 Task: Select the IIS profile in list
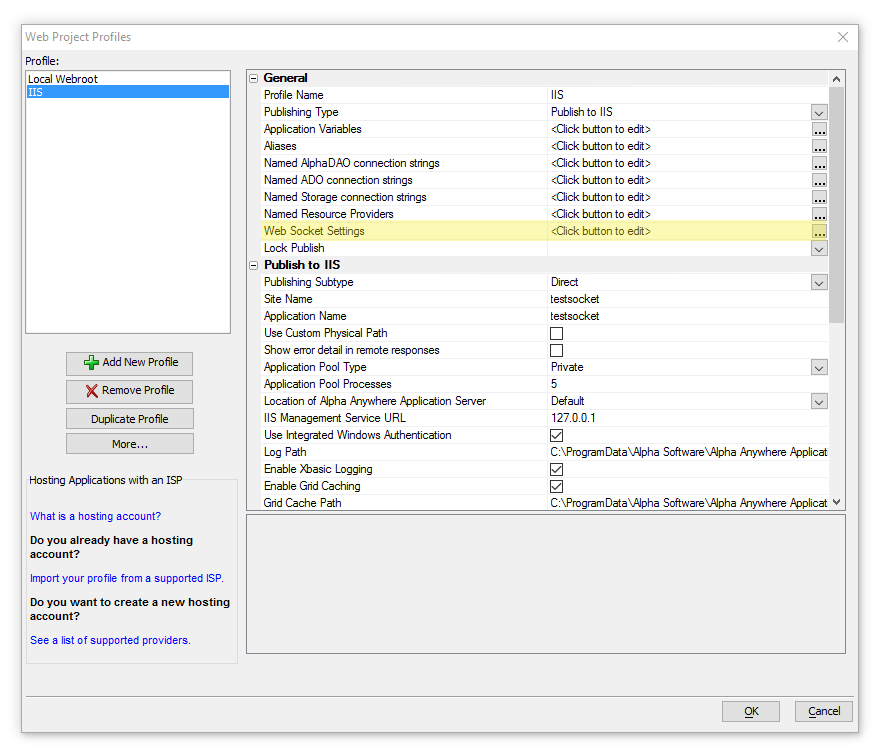click(128, 92)
